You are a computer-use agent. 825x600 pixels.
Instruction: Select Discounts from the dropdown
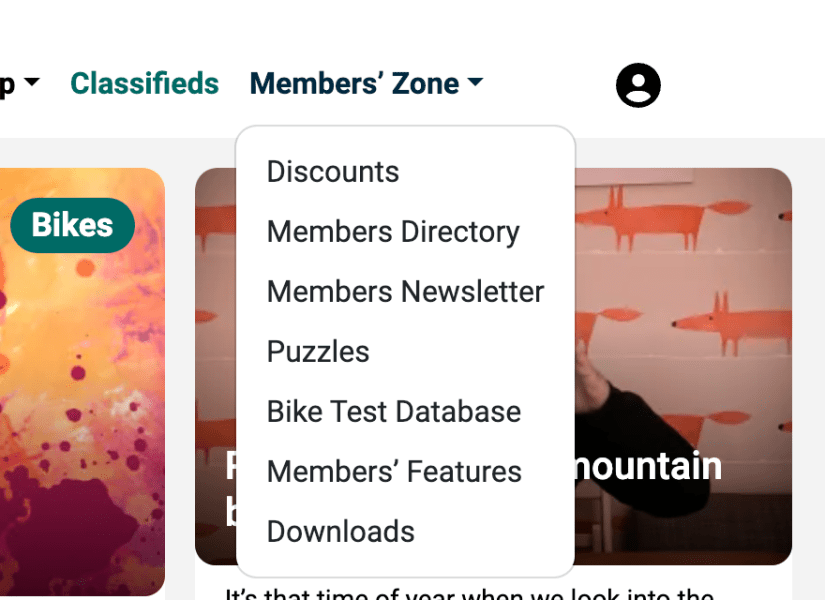click(333, 172)
